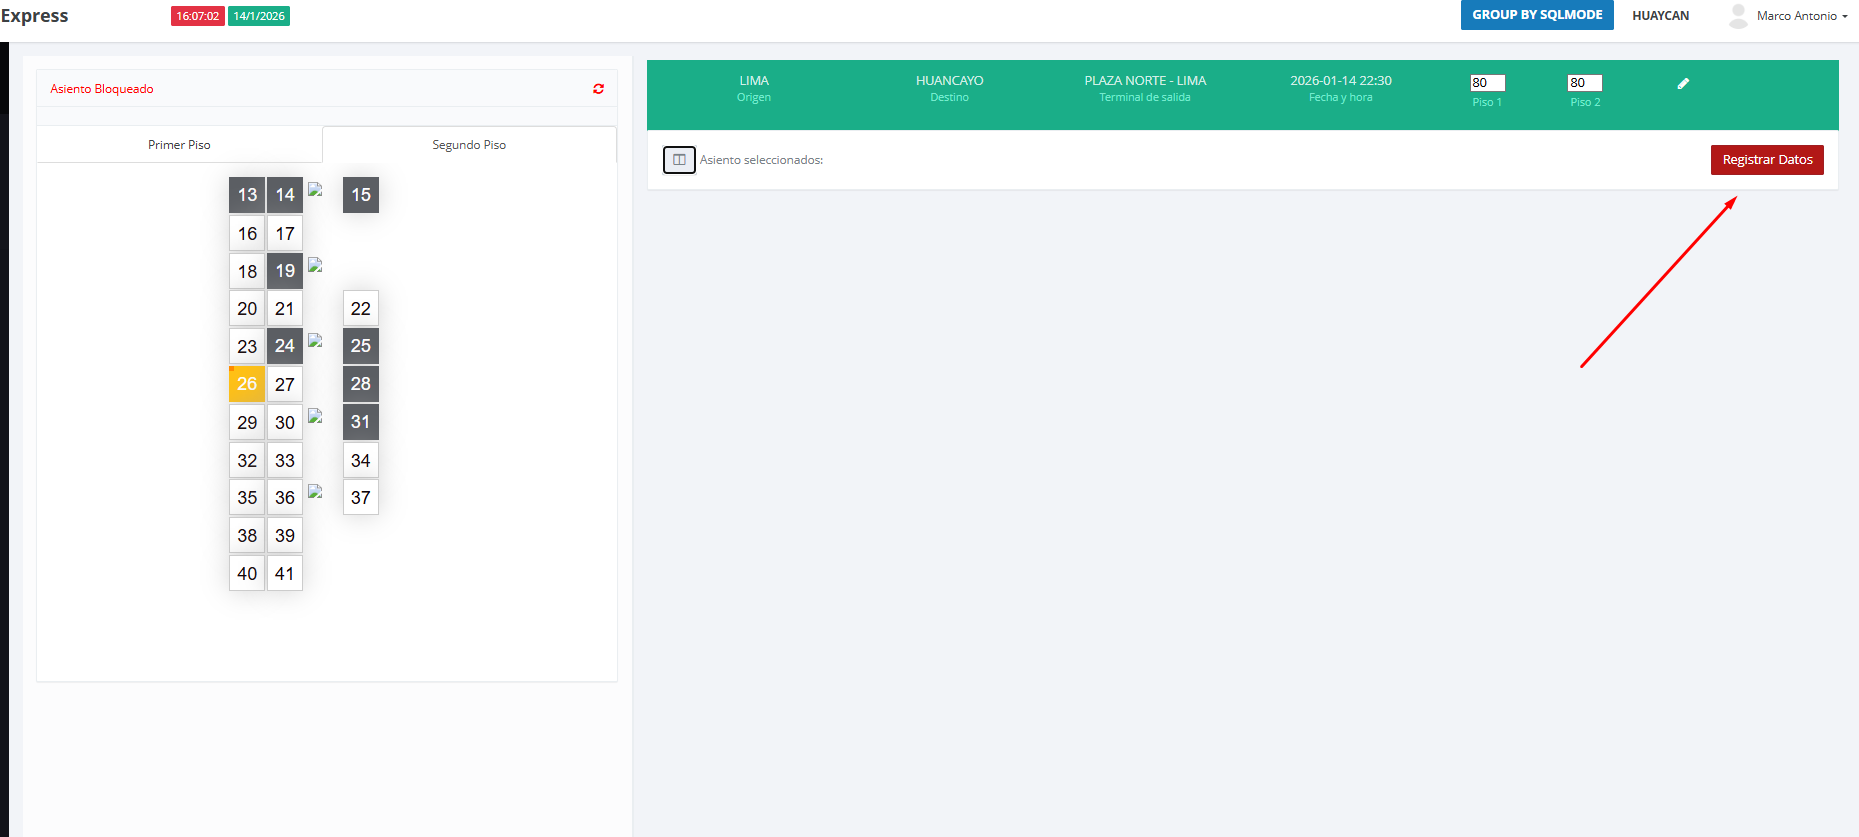
Task: Click the Piso 2 price input field
Action: (x=1585, y=83)
